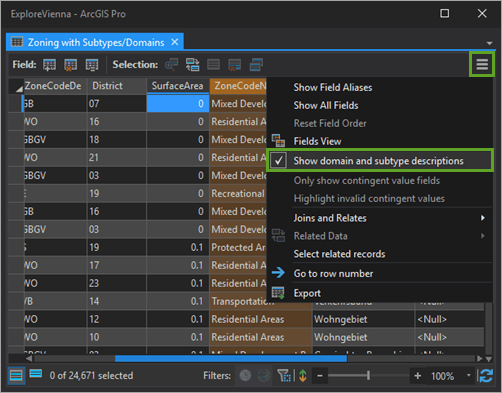Decrease table zoom with minus button
The height and width of the screenshot is (393, 502).
point(320,376)
